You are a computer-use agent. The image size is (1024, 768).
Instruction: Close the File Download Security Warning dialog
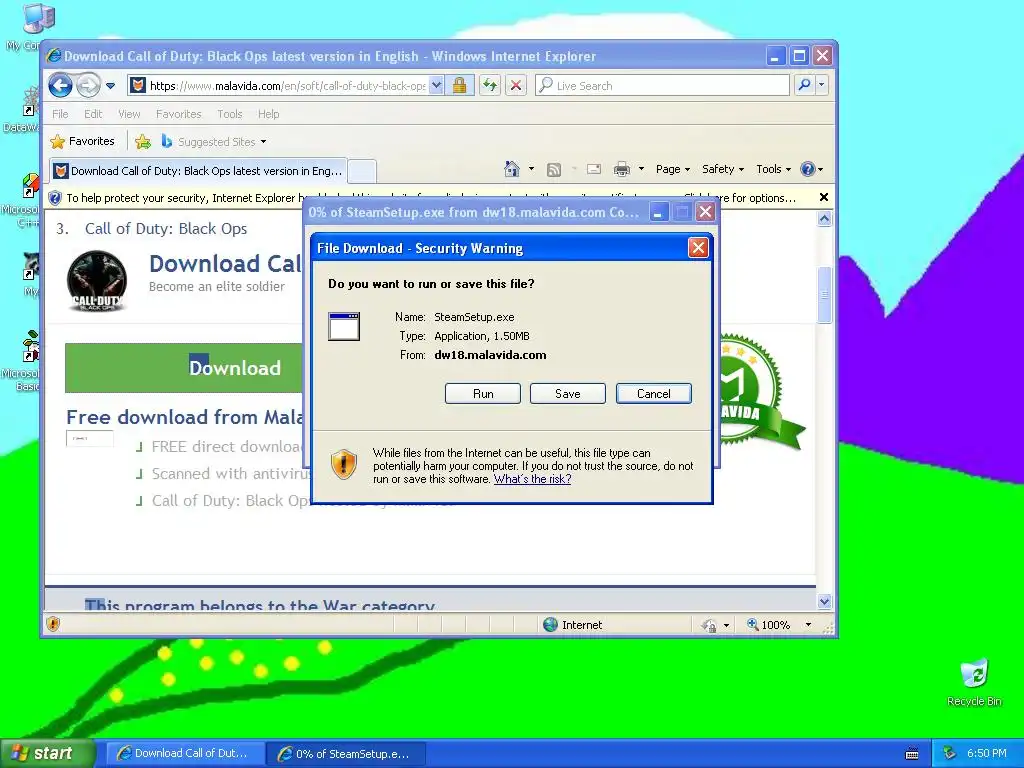click(698, 248)
